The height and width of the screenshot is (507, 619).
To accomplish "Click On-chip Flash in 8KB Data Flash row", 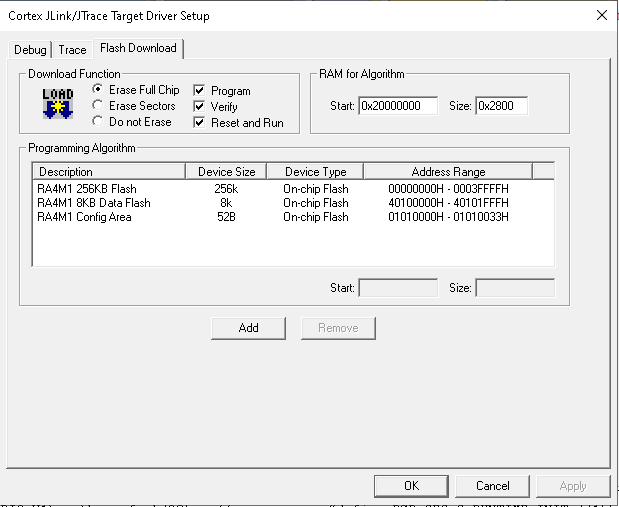I will [x=316, y=203].
